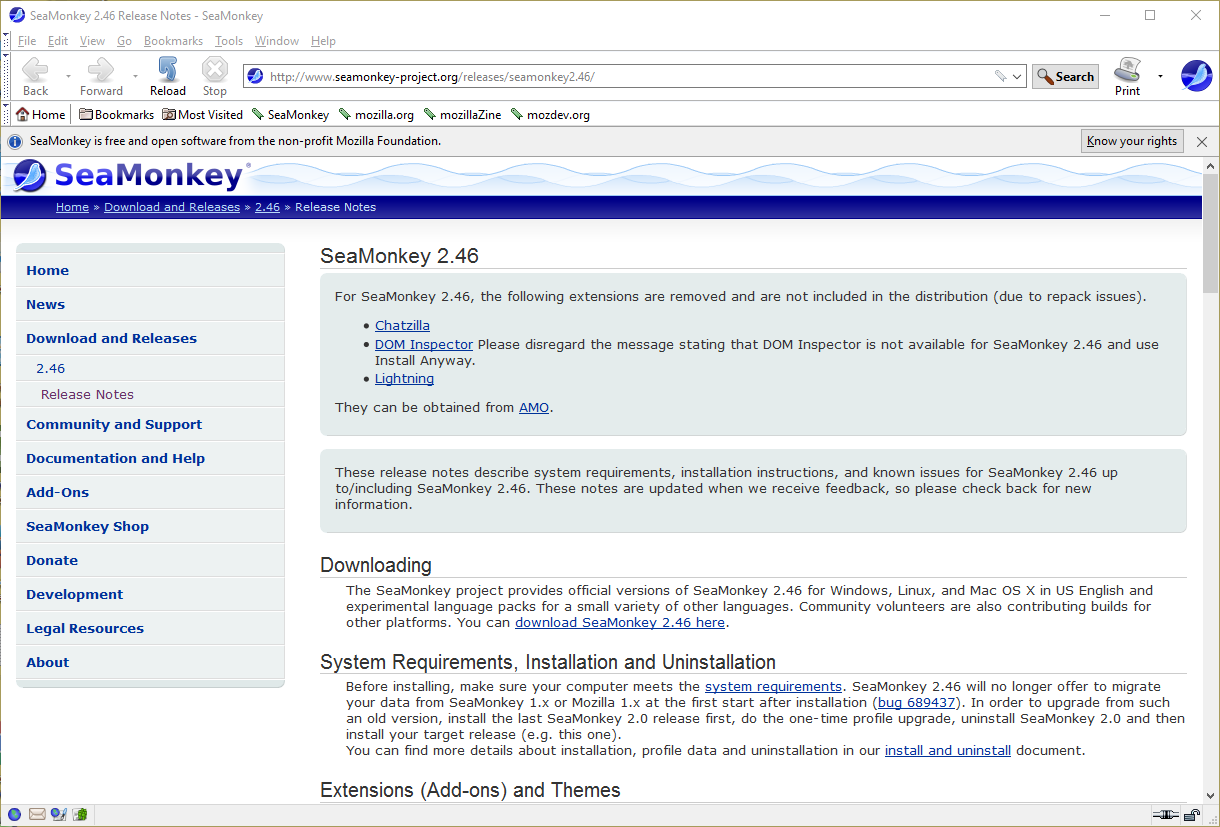Viewport: 1220px width, 827px height.
Task: Open Browser from status bar component icon
Action: tap(14, 814)
